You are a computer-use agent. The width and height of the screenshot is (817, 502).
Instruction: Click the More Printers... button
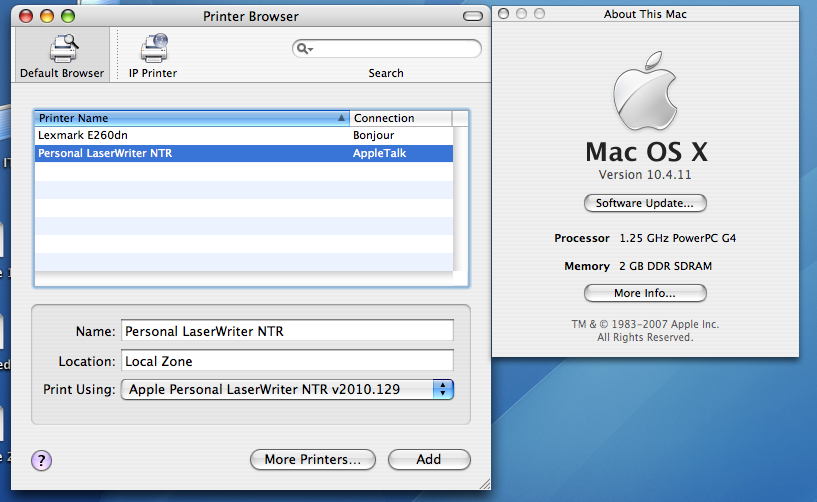pyautogui.click(x=313, y=459)
